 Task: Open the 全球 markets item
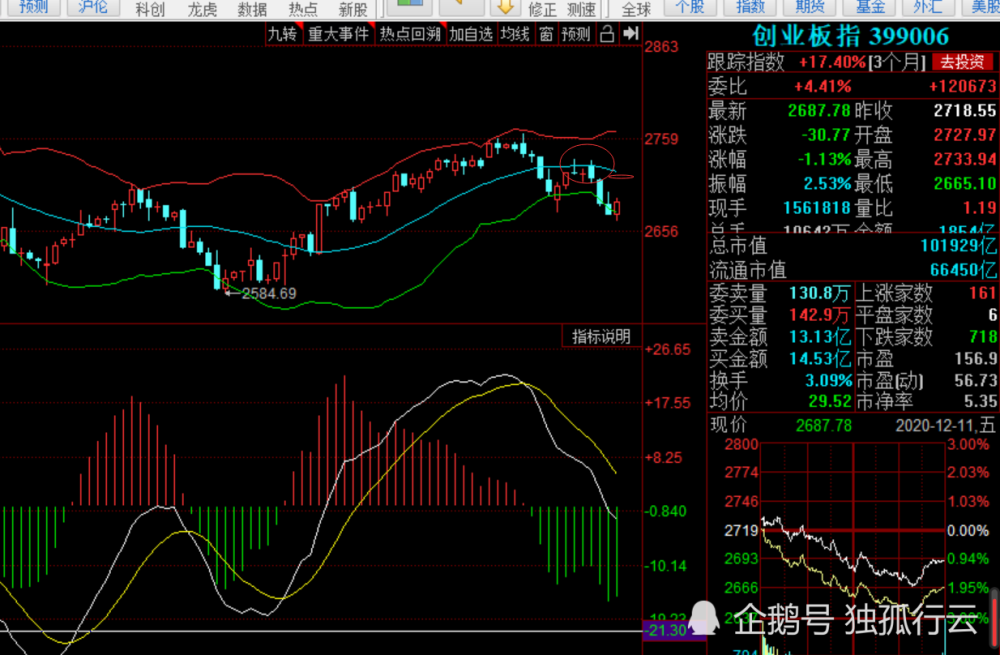pos(636,9)
